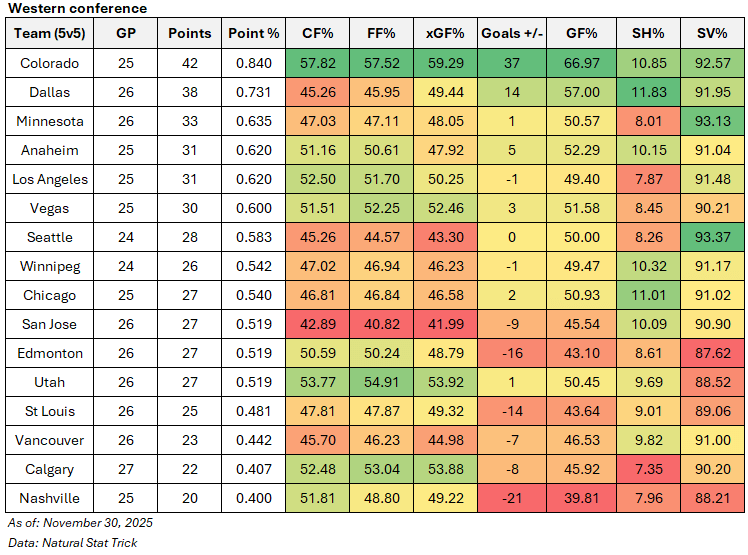Click San Jose's FF% cell showing 40.82

tap(381, 324)
